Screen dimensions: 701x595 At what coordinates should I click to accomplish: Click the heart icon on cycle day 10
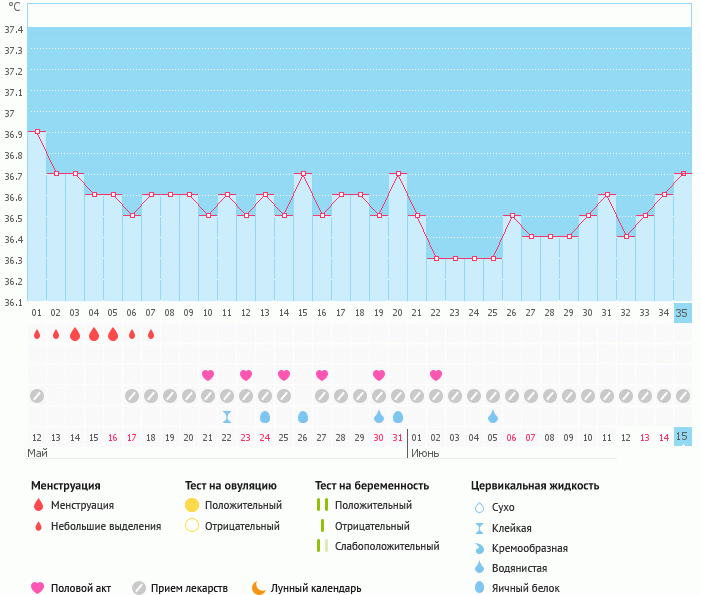(208, 375)
